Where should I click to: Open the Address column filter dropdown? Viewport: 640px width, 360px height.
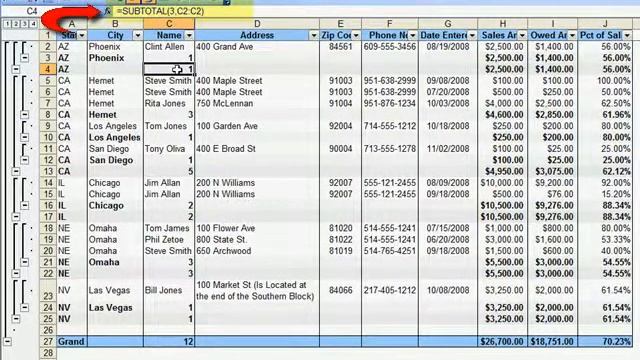click(313, 36)
